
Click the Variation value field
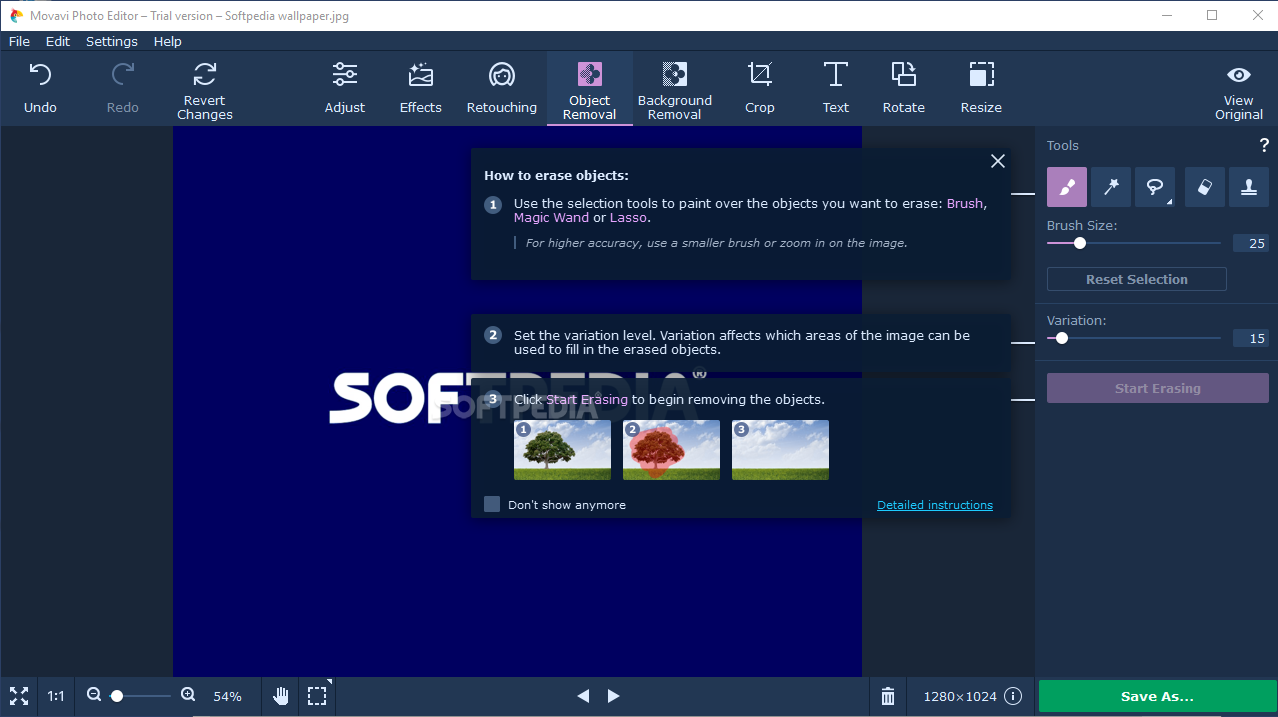click(x=1251, y=338)
